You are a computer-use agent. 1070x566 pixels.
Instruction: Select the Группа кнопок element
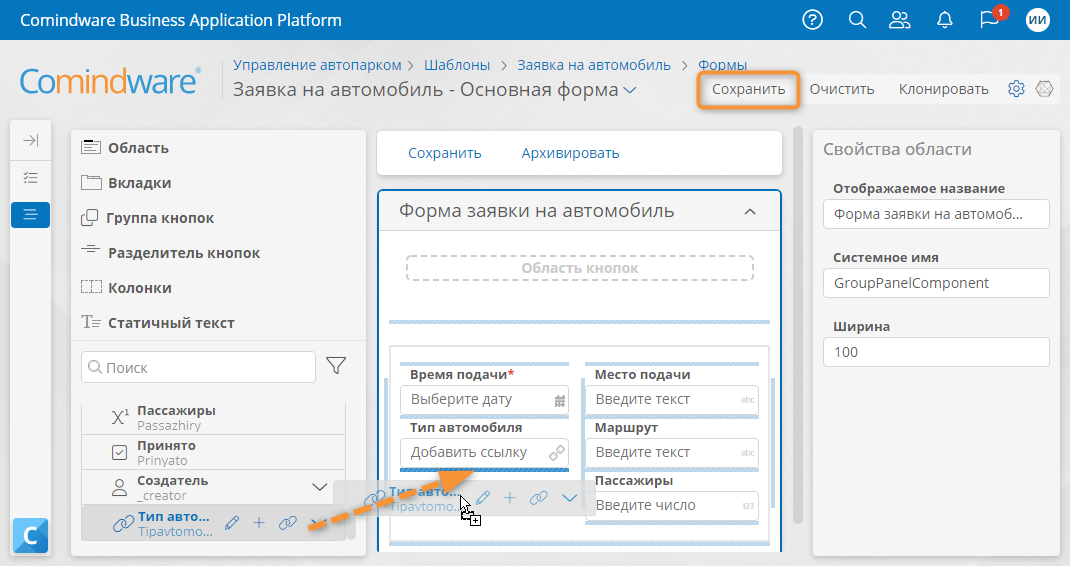tap(147, 218)
